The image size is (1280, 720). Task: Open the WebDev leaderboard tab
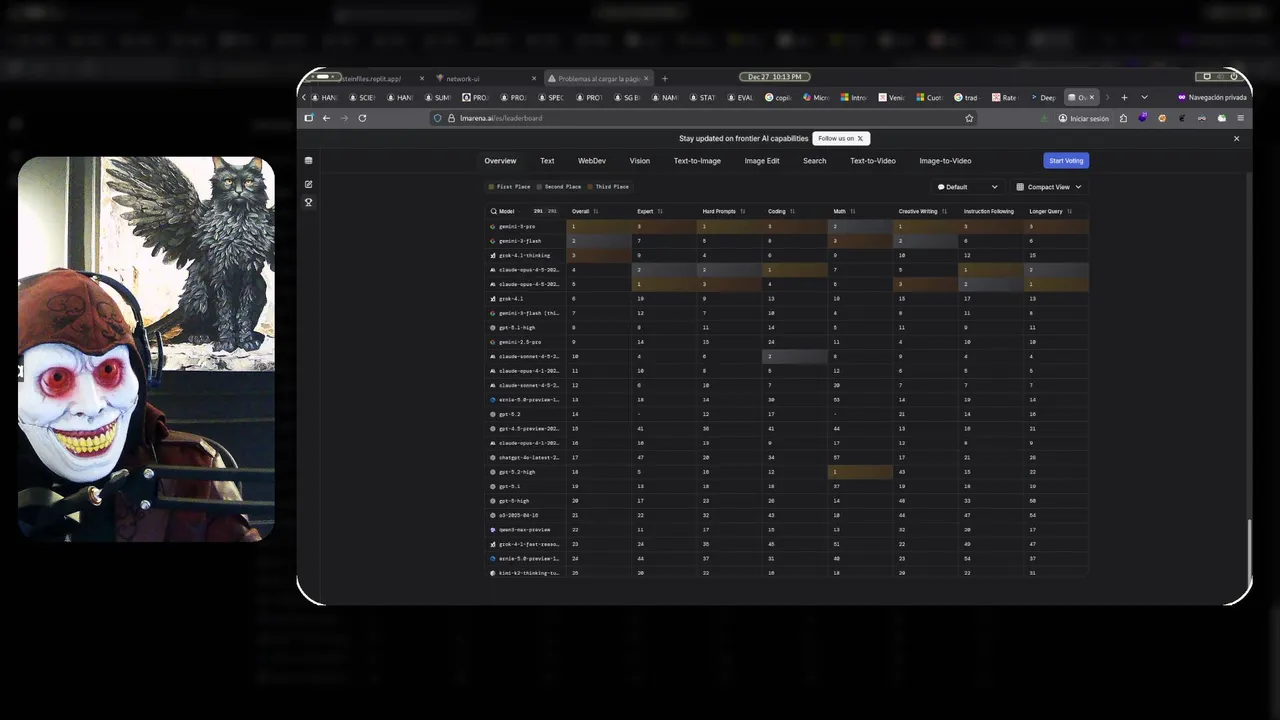point(592,161)
